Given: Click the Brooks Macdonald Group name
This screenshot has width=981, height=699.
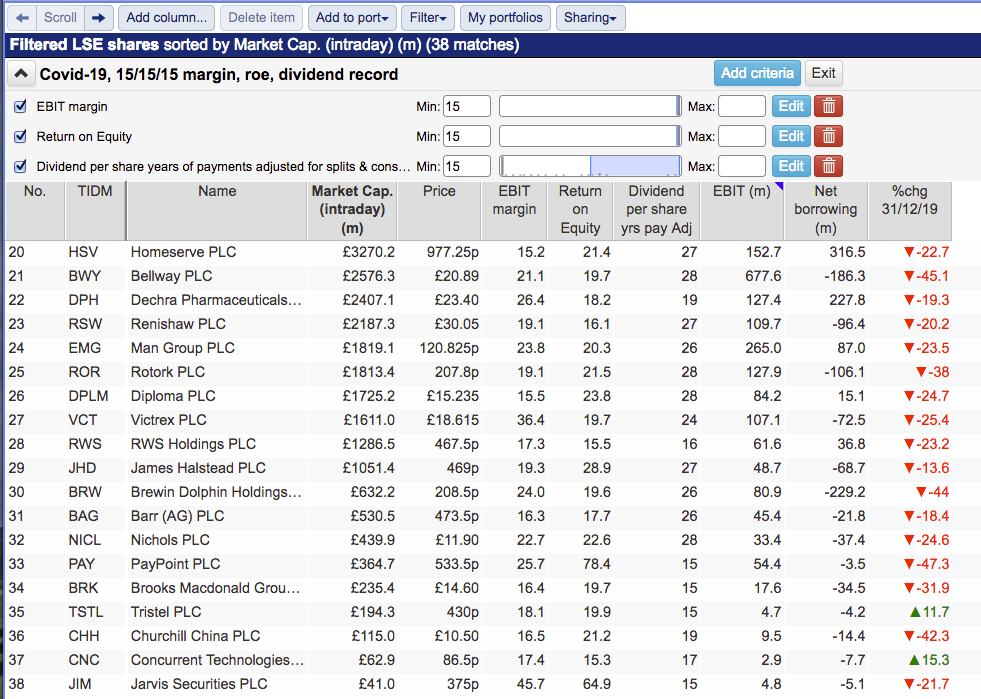Looking at the screenshot, I should (216, 588).
